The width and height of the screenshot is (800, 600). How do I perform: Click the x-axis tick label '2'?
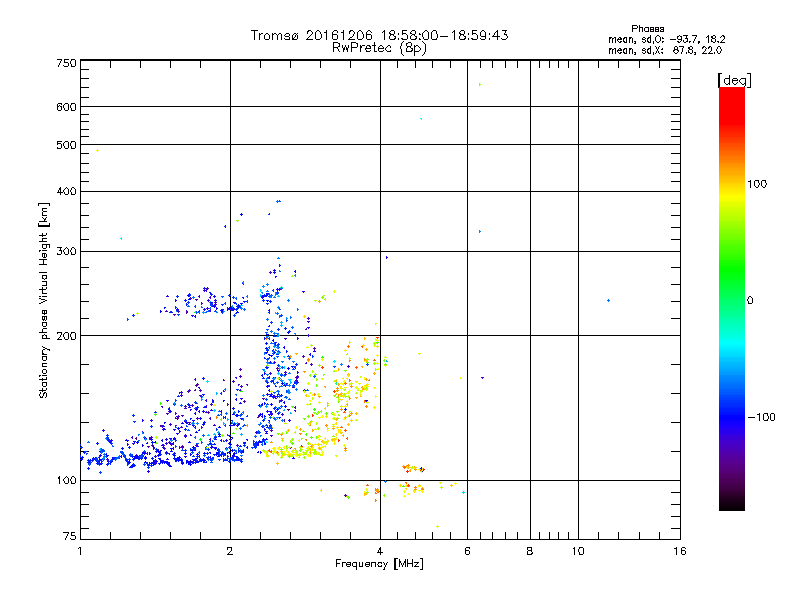pyautogui.click(x=230, y=551)
